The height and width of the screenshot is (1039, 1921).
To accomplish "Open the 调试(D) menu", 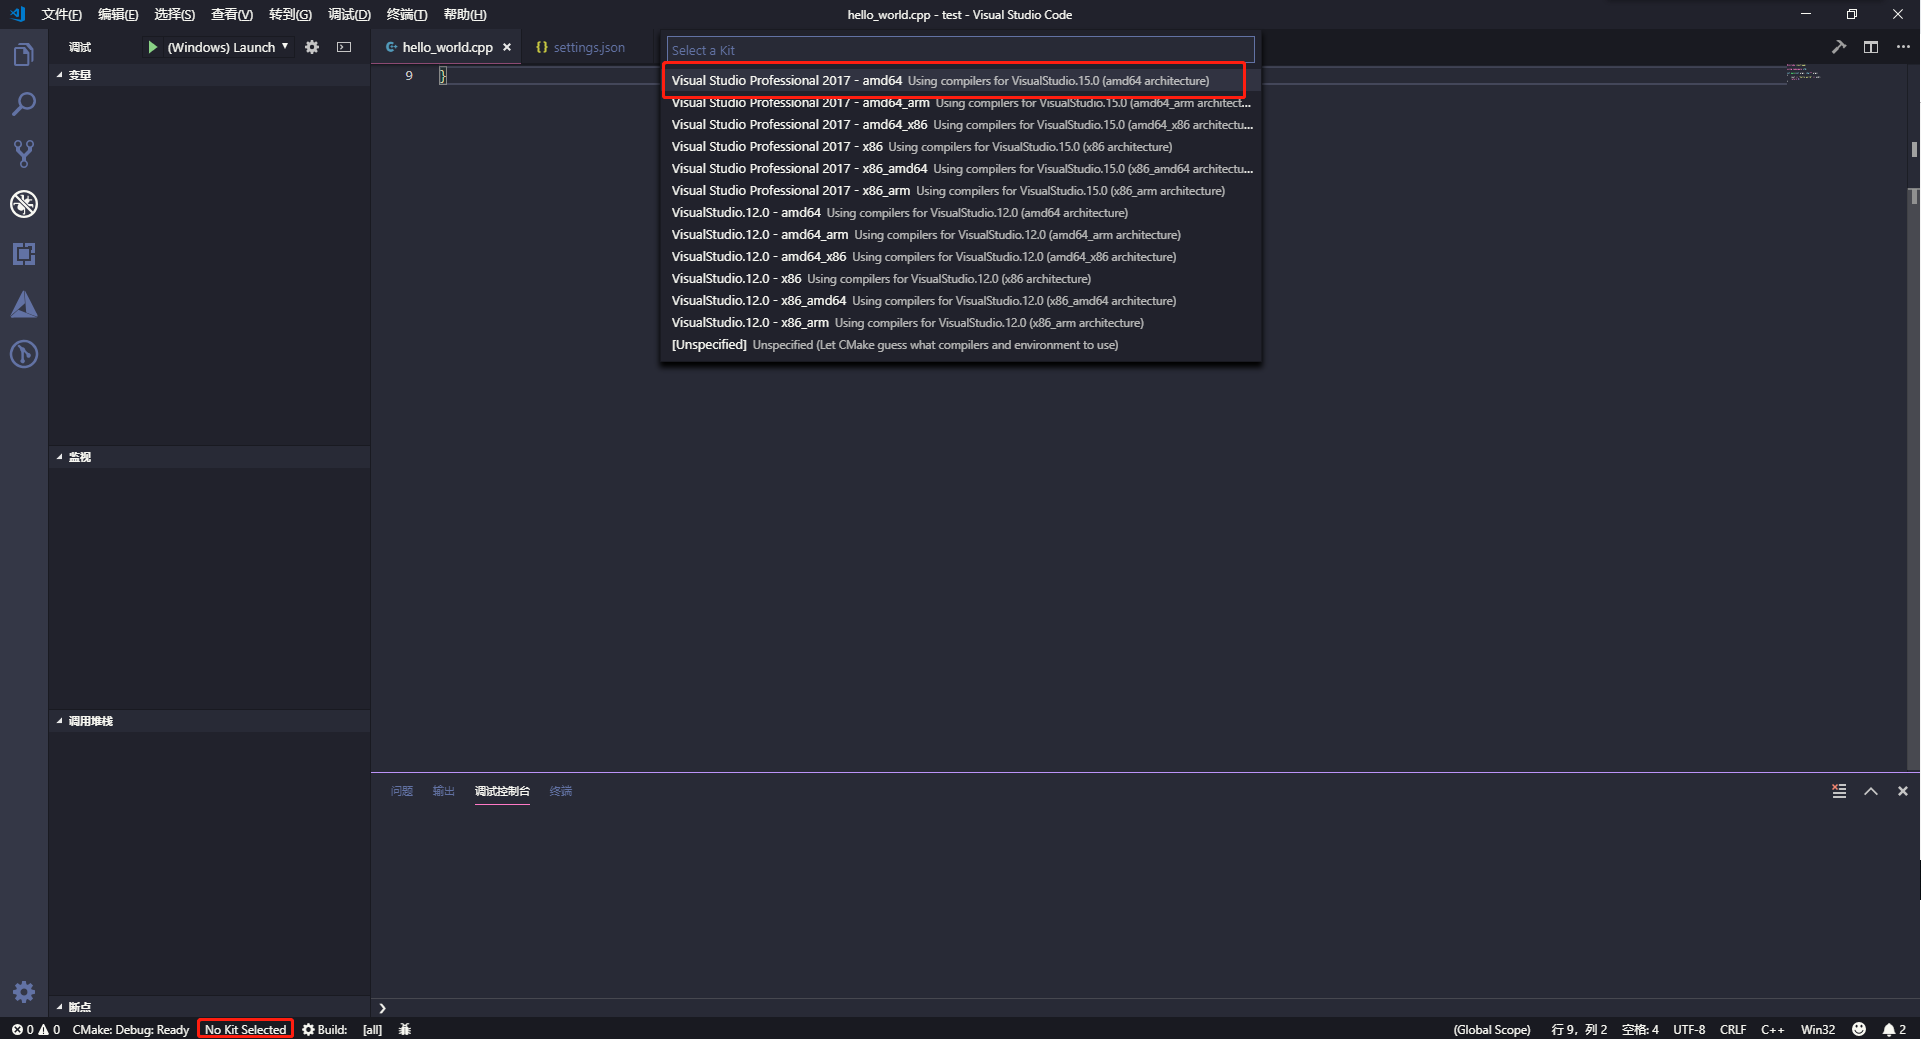I will [349, 15].
